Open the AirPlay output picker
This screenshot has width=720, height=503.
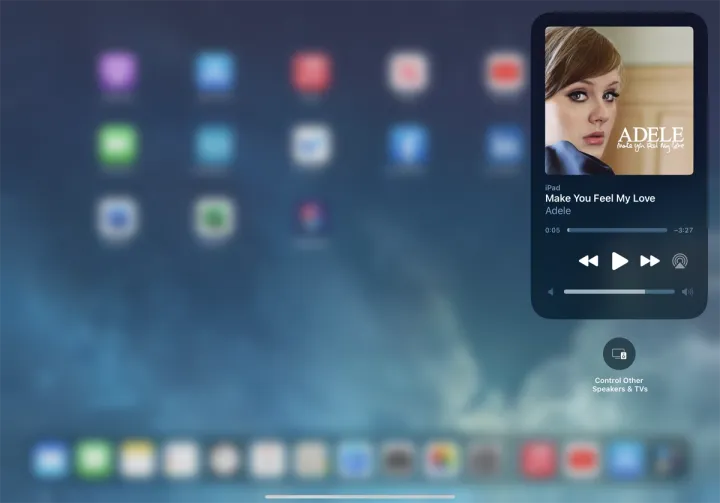(x=680, y=261)
